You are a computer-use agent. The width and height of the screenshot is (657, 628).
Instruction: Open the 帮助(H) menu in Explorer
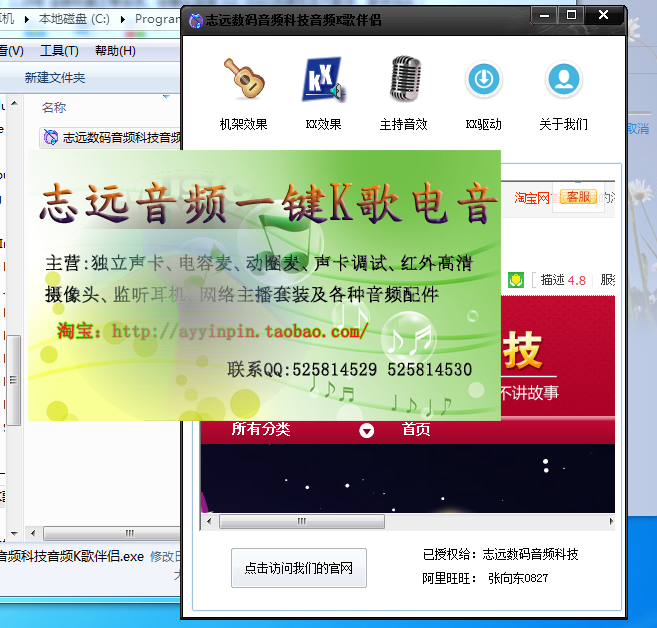115,51
